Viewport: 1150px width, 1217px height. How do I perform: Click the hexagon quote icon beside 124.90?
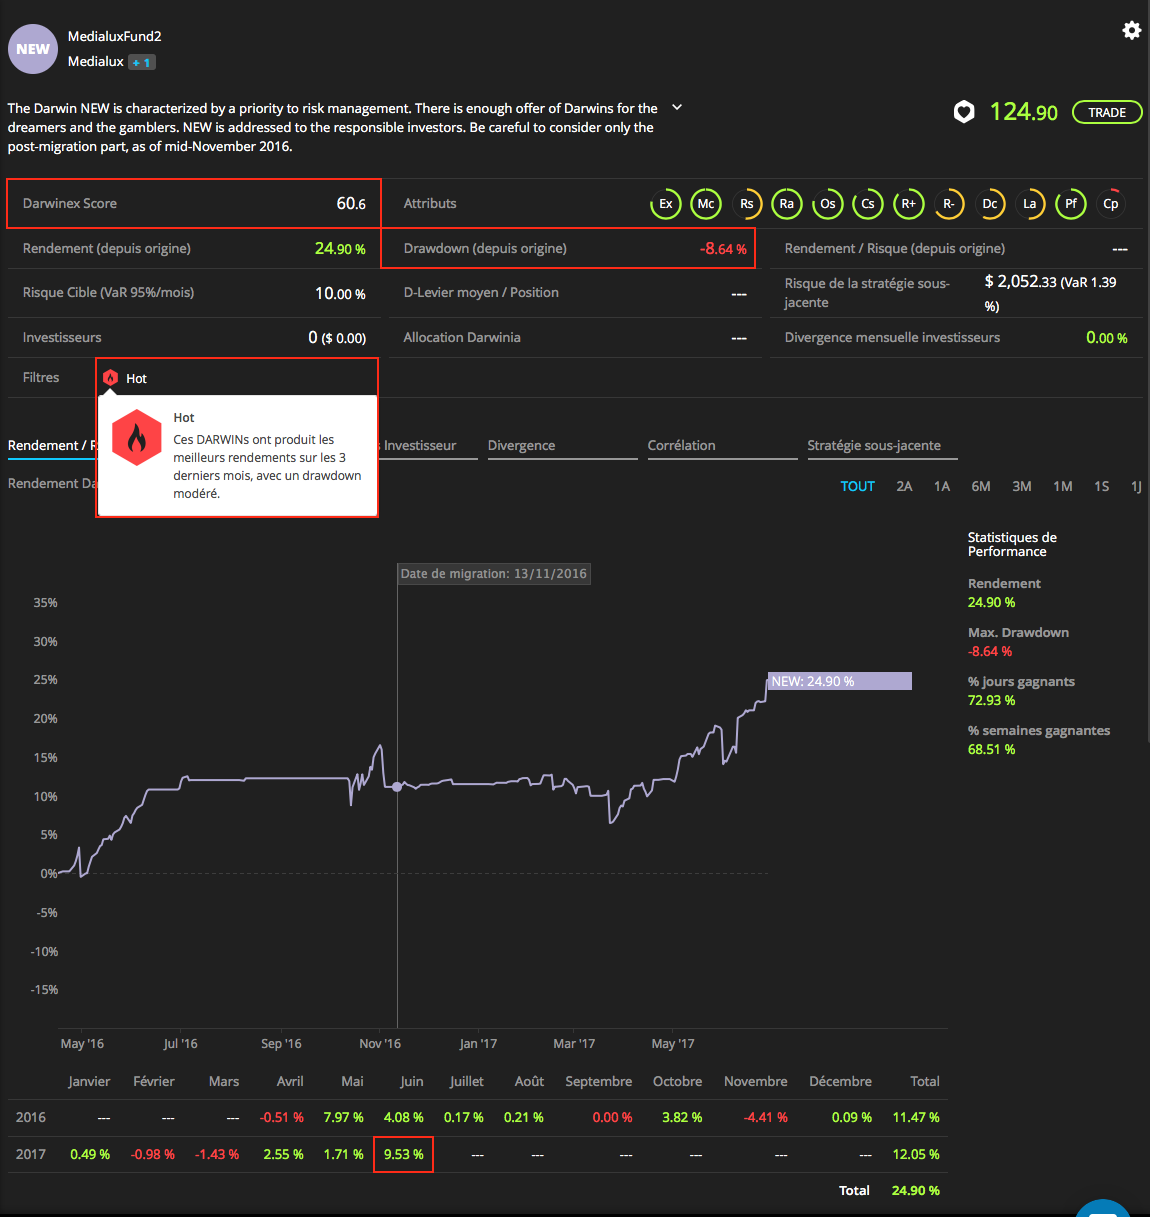point(964,112)
